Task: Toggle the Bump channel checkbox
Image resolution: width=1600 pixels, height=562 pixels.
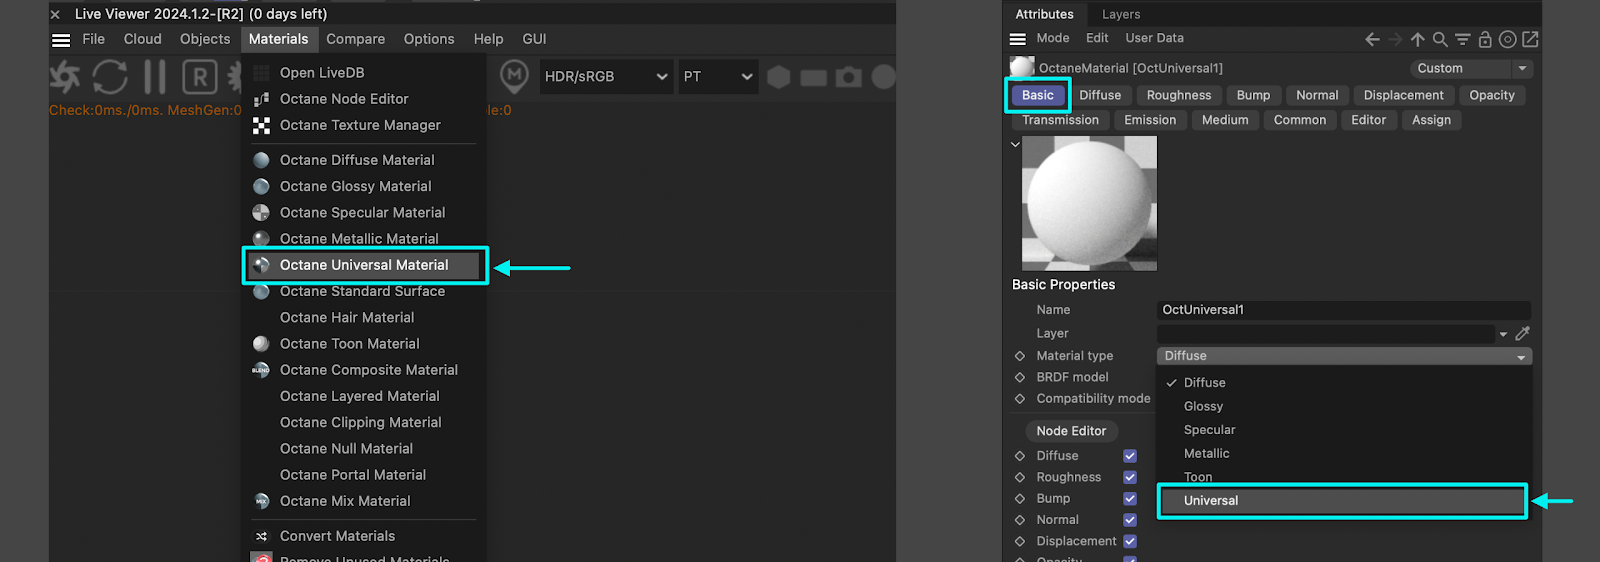Action: (x=1130, y=499)
